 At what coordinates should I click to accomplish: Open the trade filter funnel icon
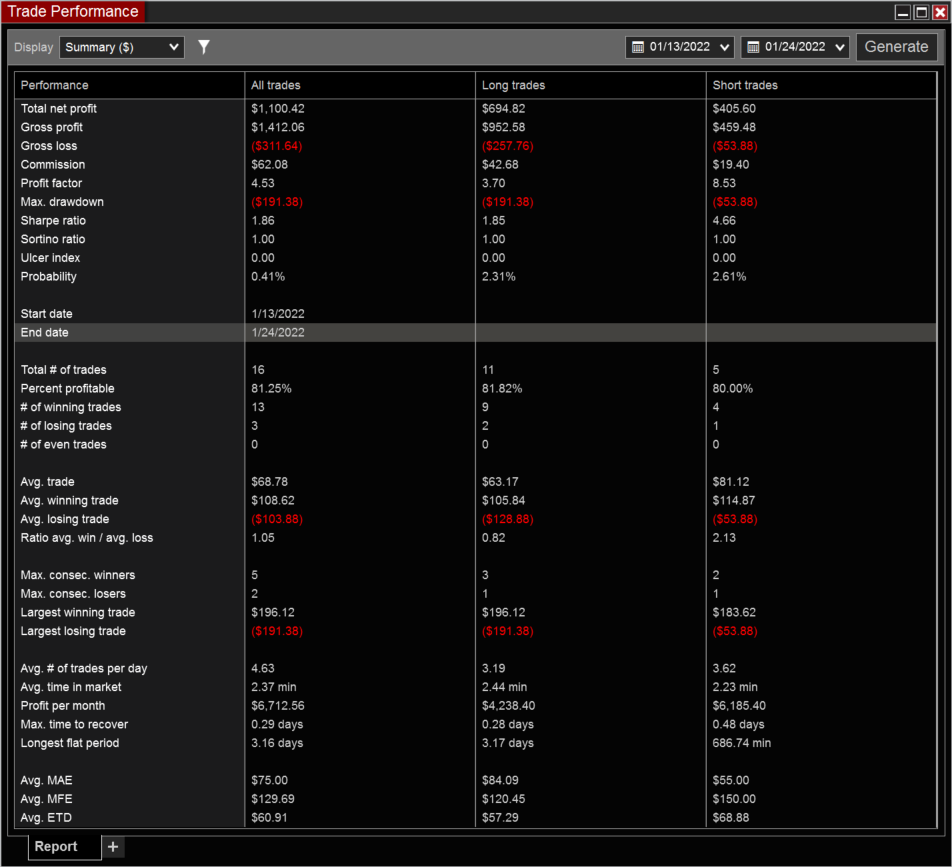204,47
